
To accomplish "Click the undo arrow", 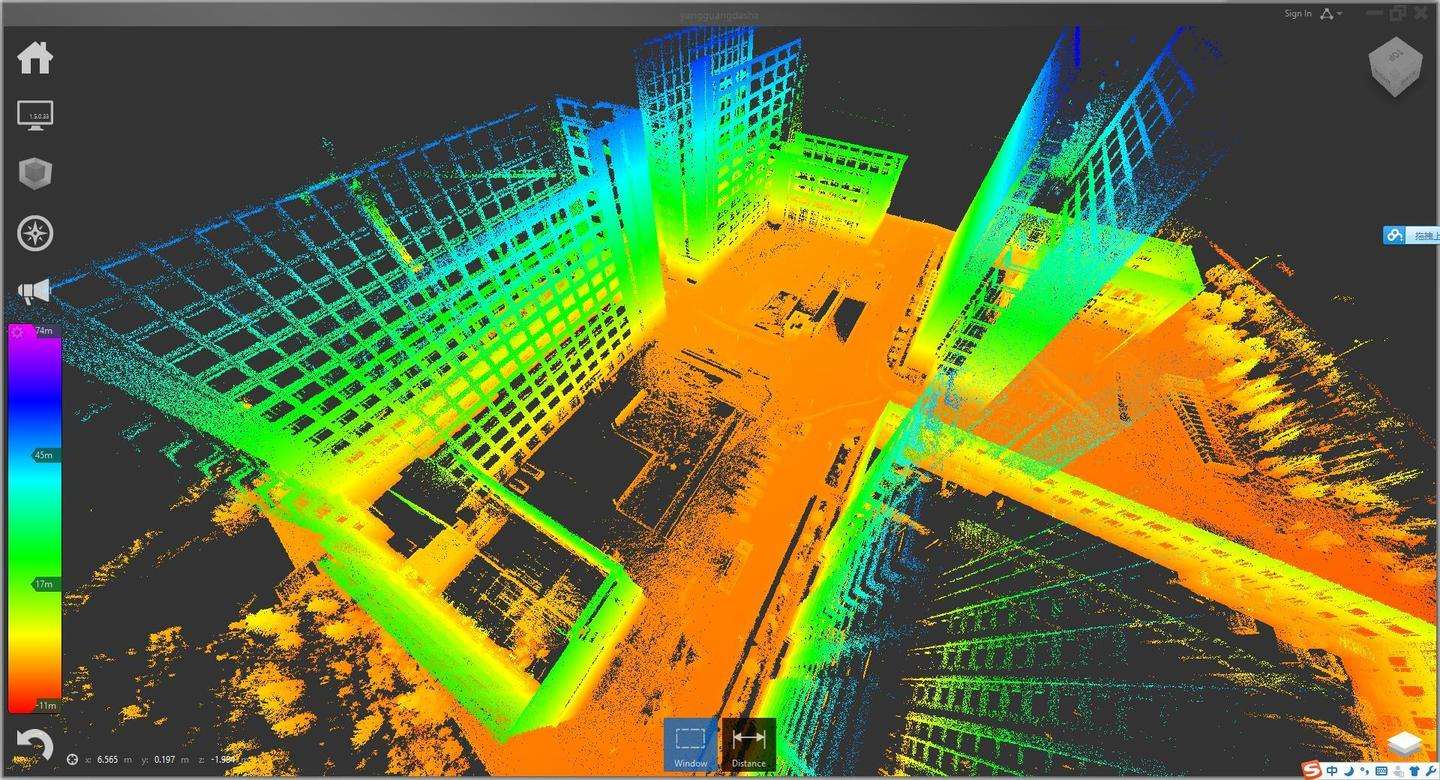I will click(33, 745).
